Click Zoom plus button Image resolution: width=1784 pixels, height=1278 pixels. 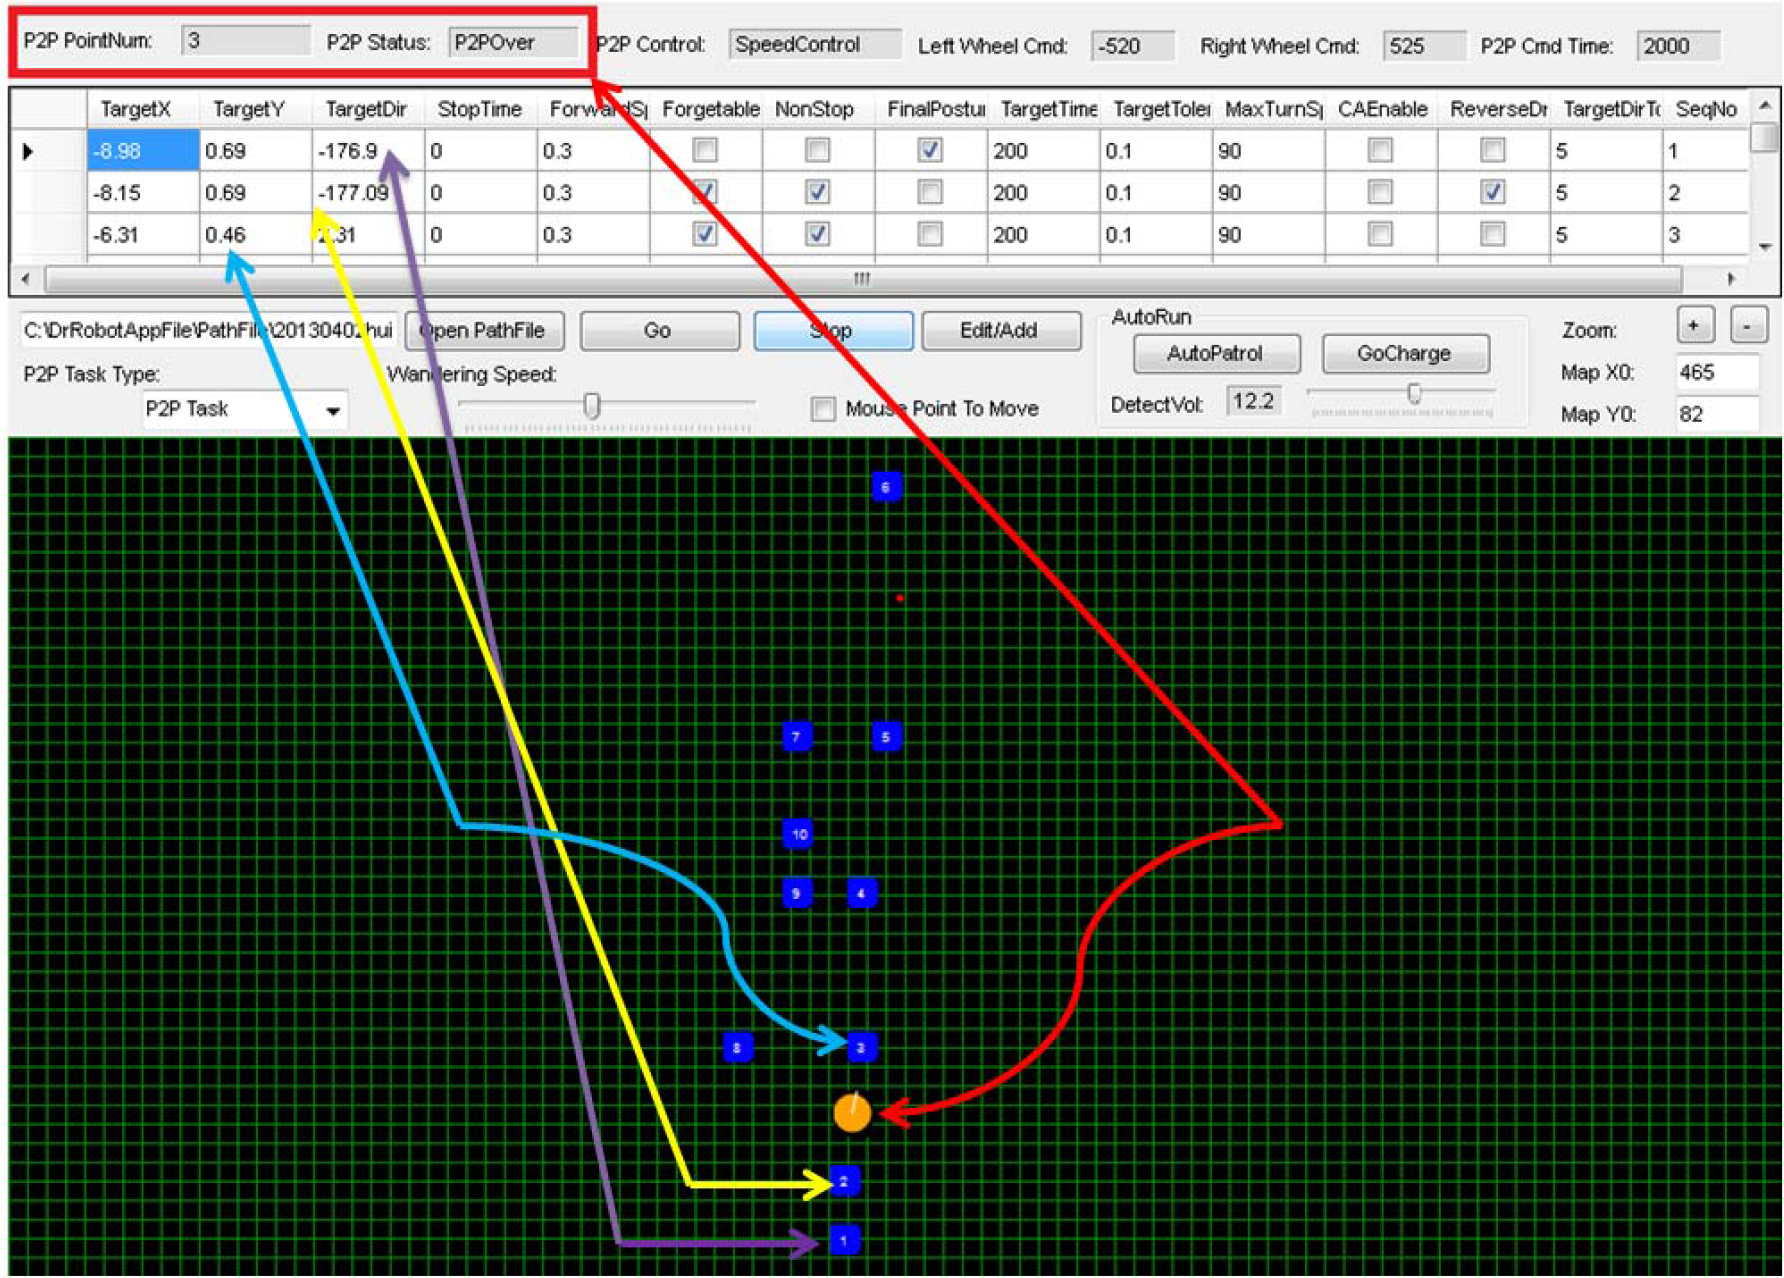click(x=1694, y=326)
